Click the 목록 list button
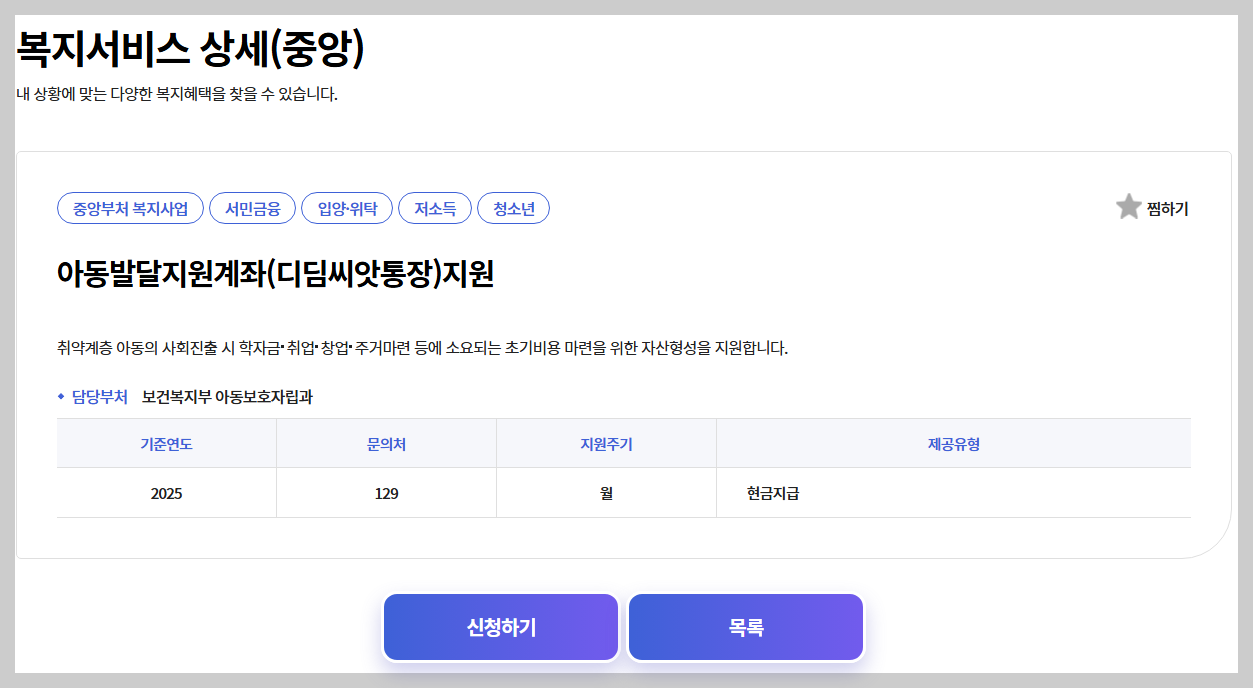The width and height of the screenshot is (1253, 688). [x=745, y=626]
